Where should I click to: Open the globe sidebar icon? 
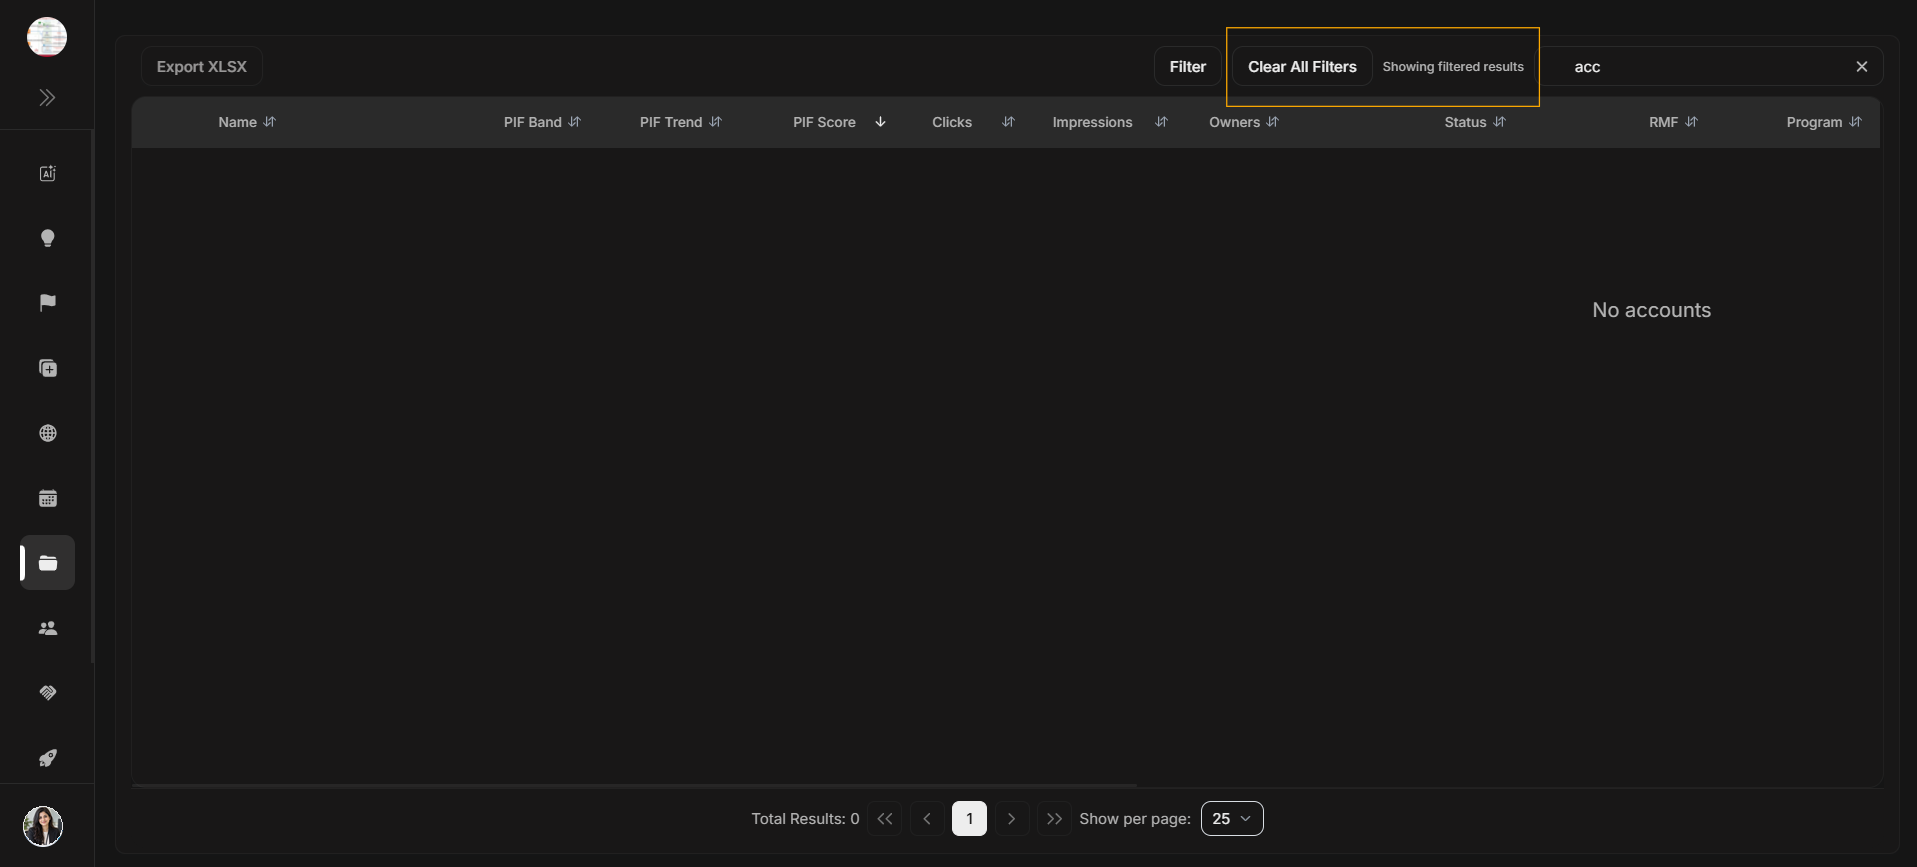(47, 433)
